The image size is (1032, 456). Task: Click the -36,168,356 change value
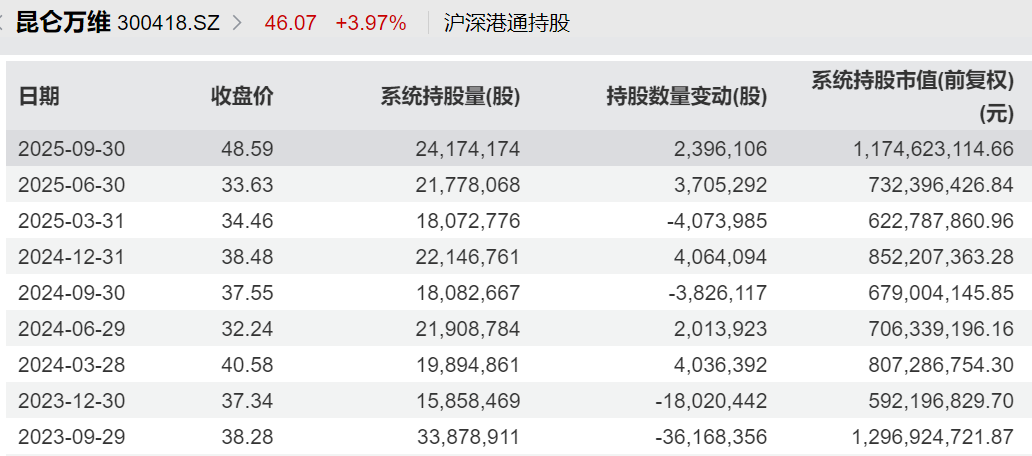(710, 437)
